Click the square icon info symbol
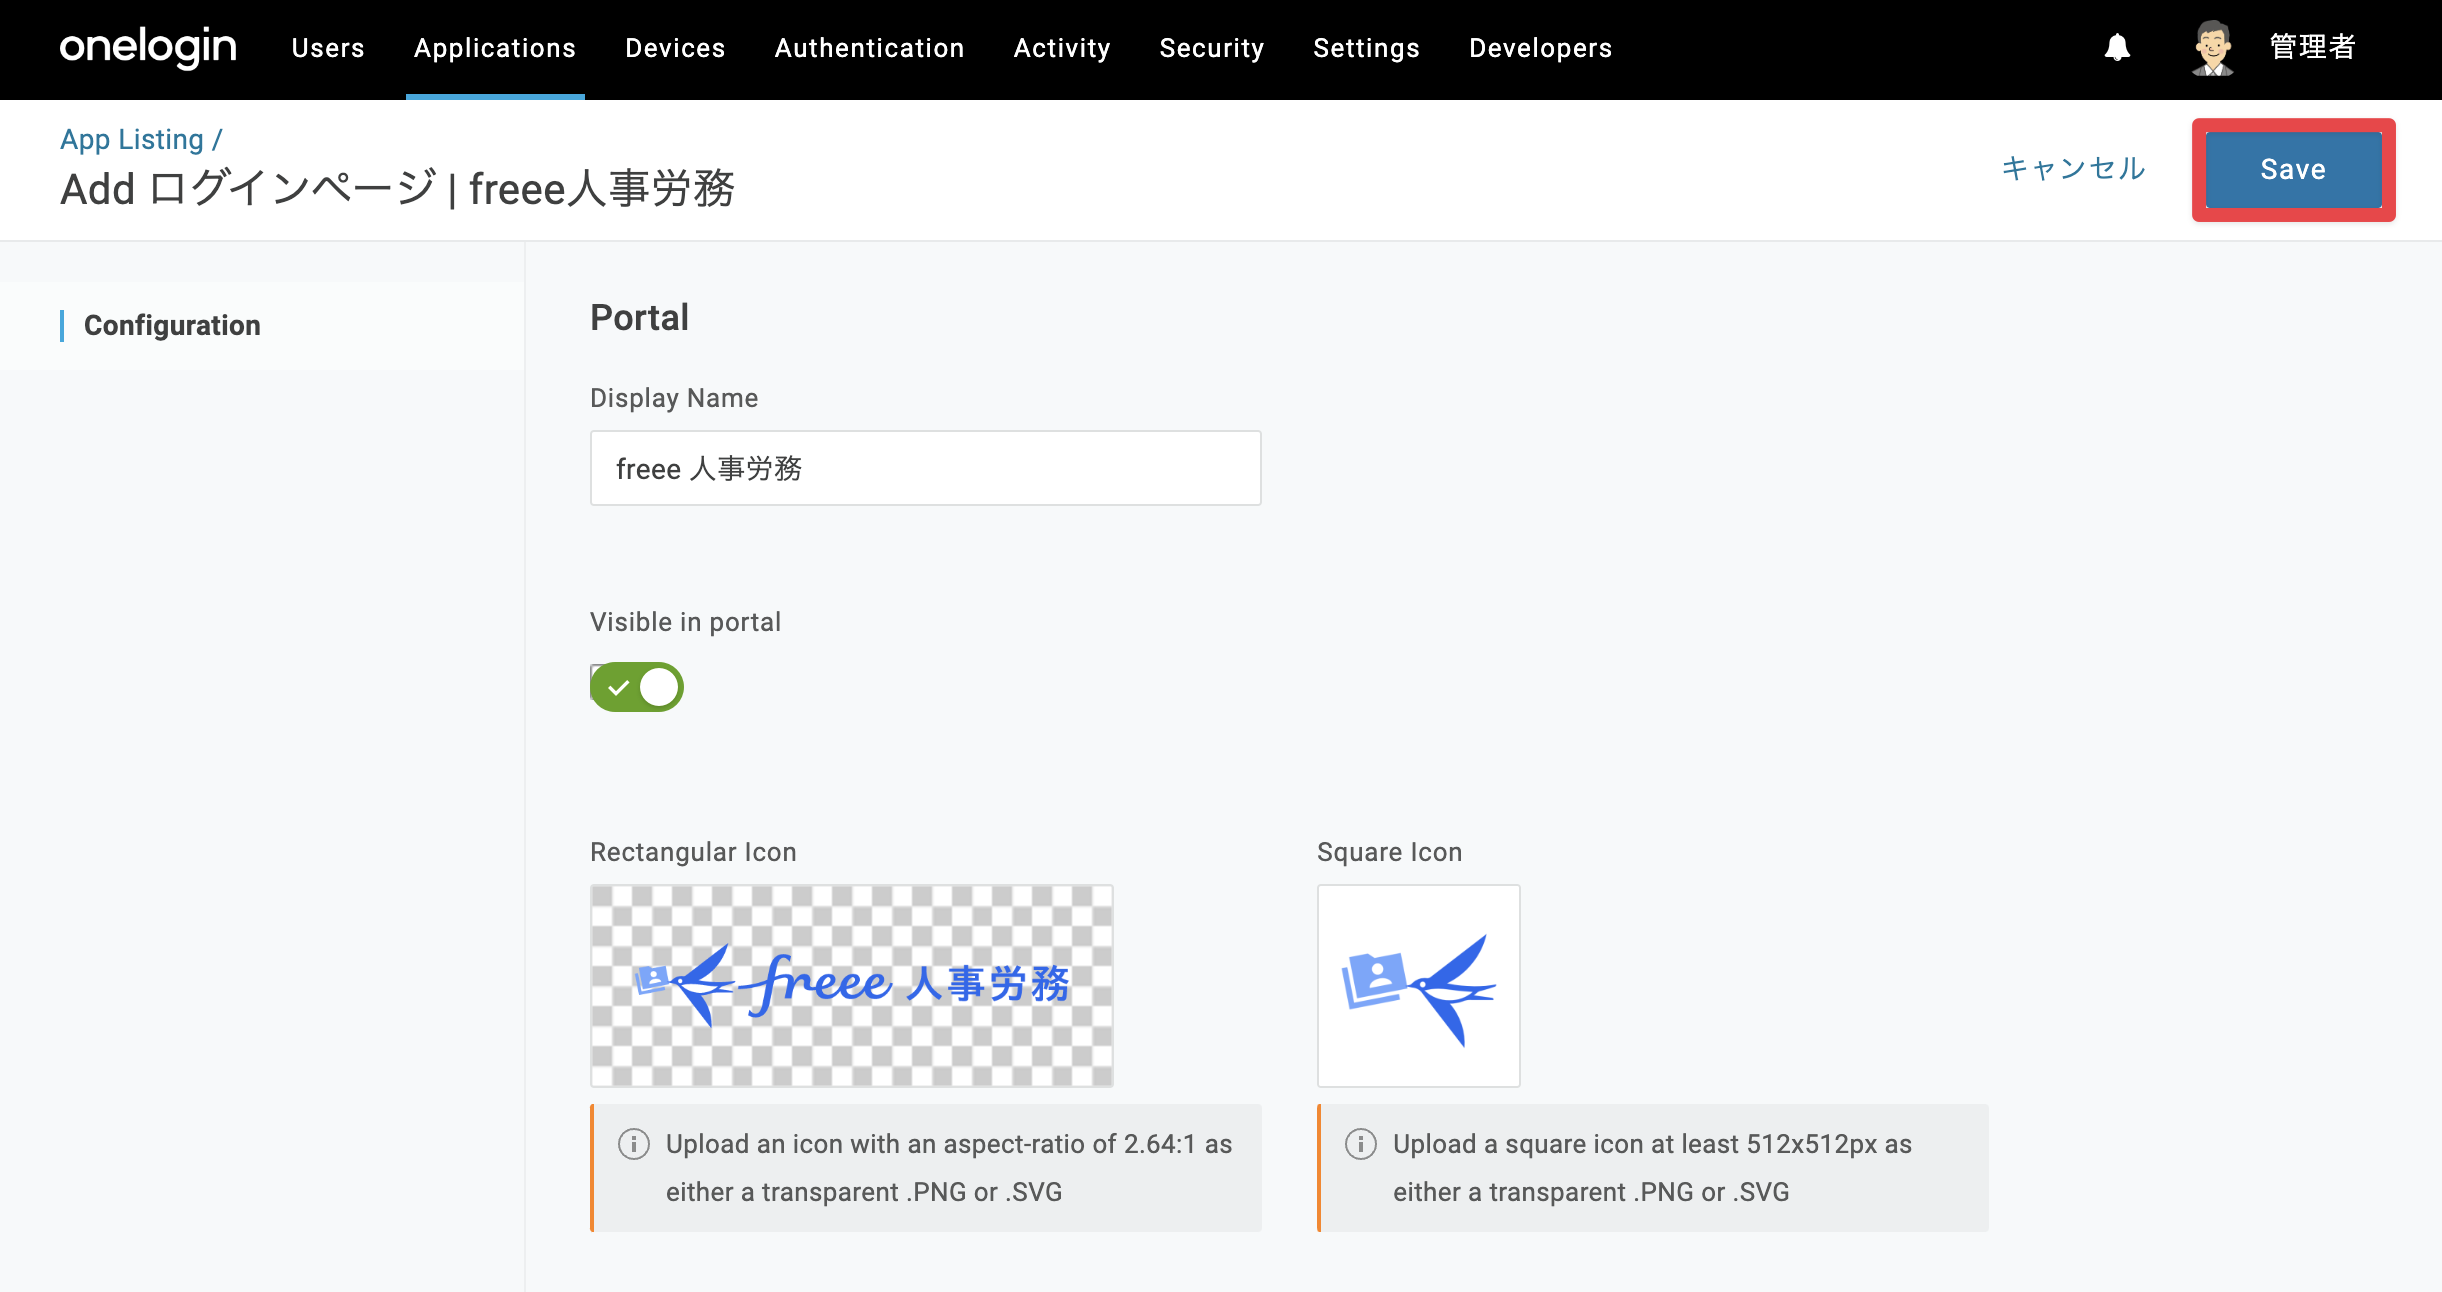The width and height of the screenshot is (2442, 1292). (1361, 1144)
